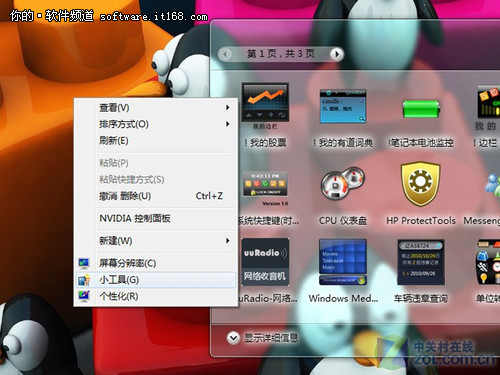
Task: Go to previous gadget page arrow
Action: tap(226, 54)
